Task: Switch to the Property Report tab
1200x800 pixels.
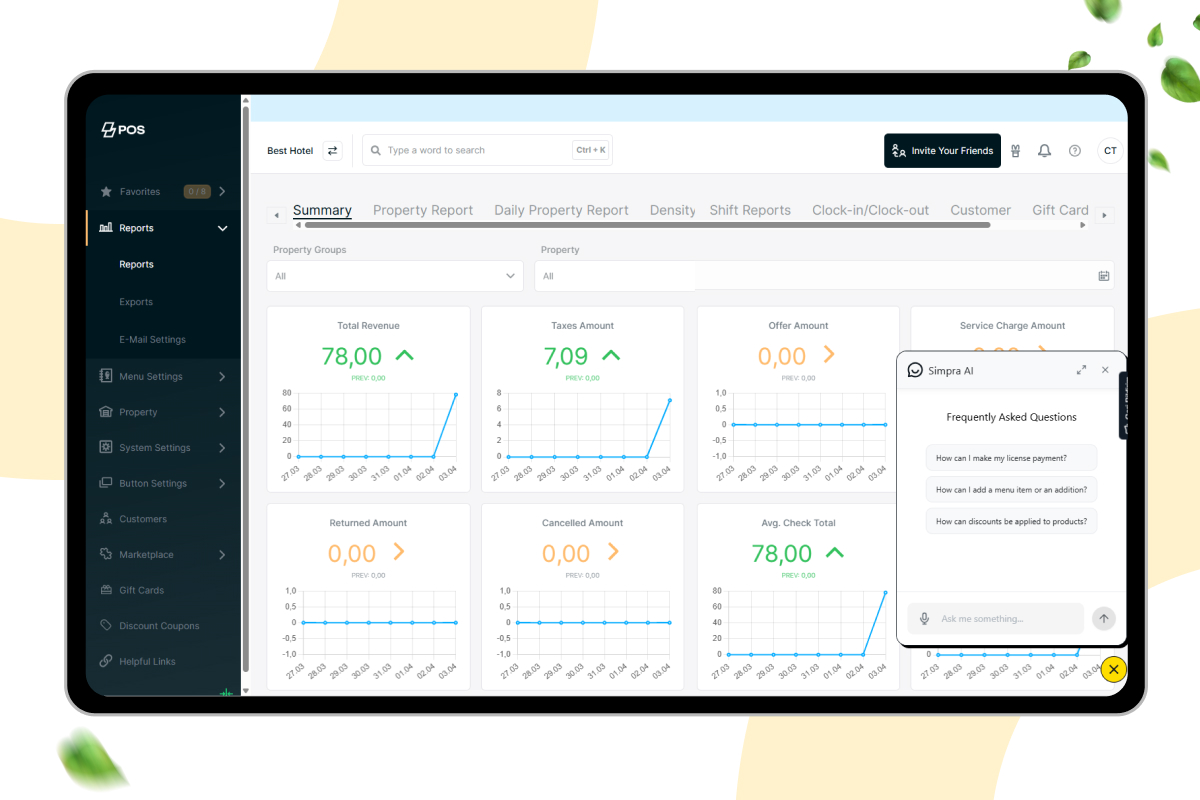Action: (x=423, y=210)
